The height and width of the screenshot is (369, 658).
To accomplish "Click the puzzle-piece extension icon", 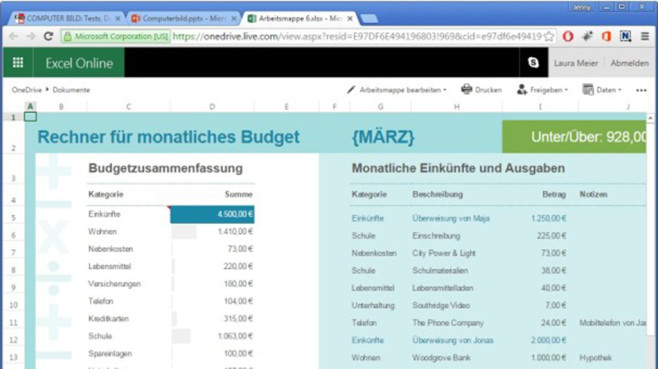I will [x=587, y=37].
